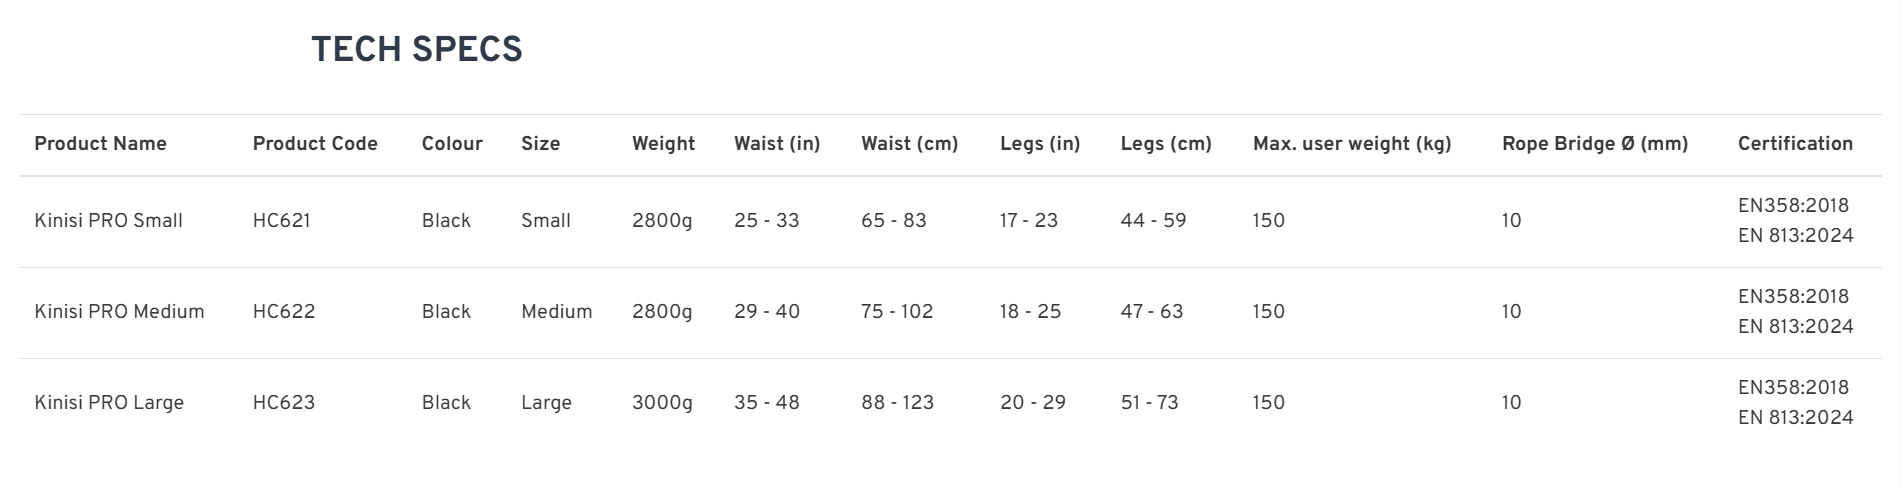The width and height of the screenshot is (1902, 486).
Task: Click product code HC622
Action: 283,312
